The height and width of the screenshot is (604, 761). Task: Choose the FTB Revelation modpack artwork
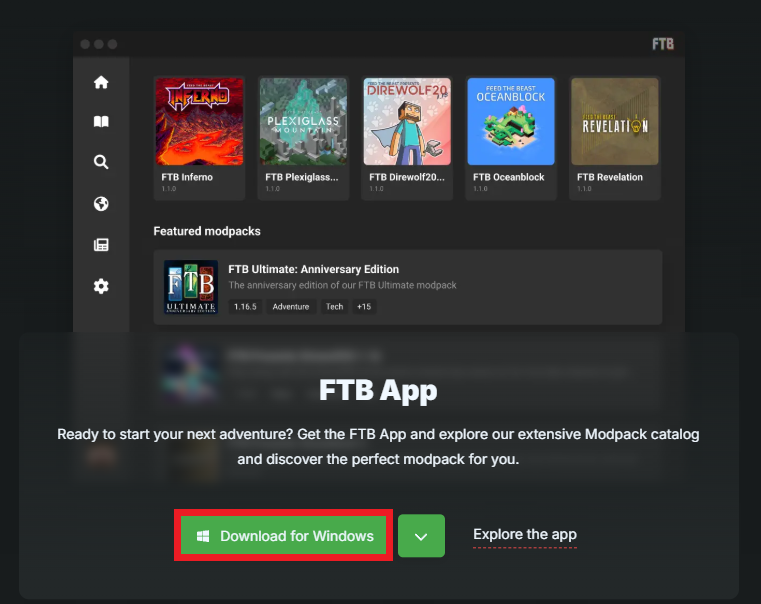pos(615,121)
